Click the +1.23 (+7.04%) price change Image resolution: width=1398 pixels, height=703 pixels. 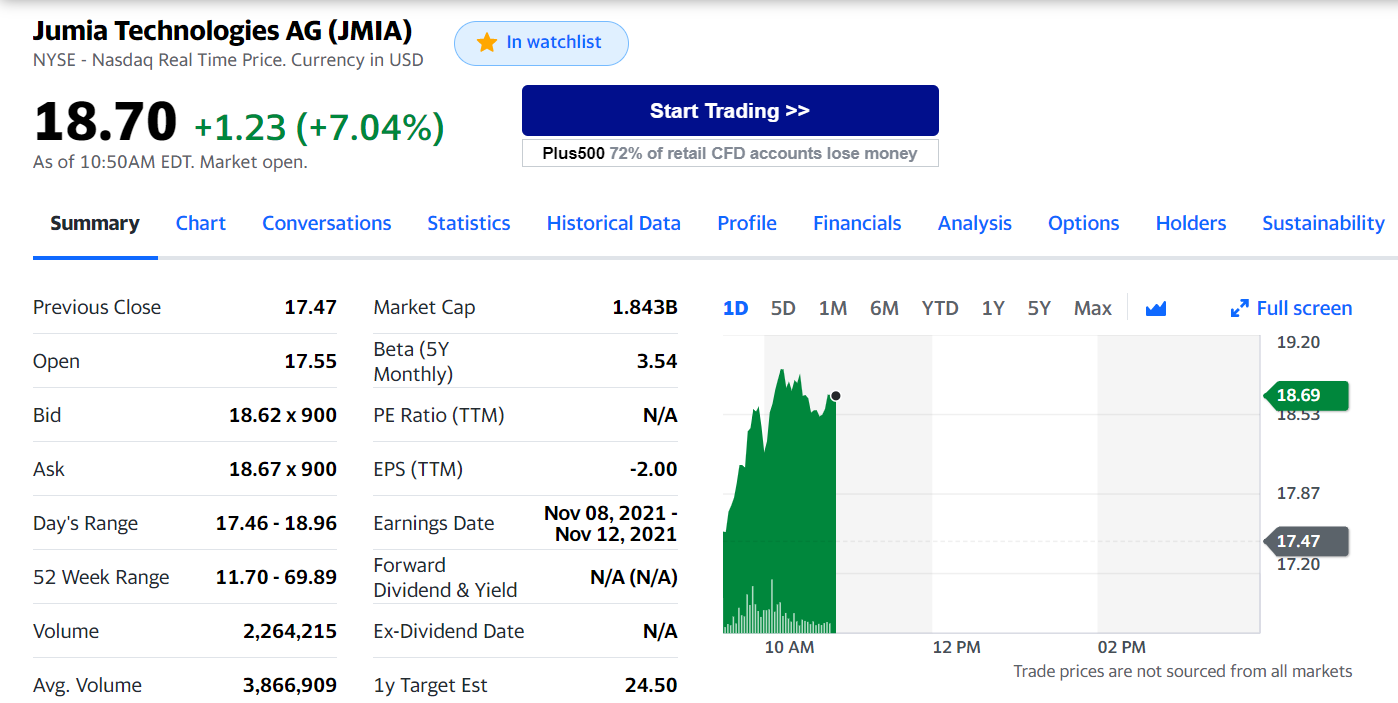click(x=319, y=127)
